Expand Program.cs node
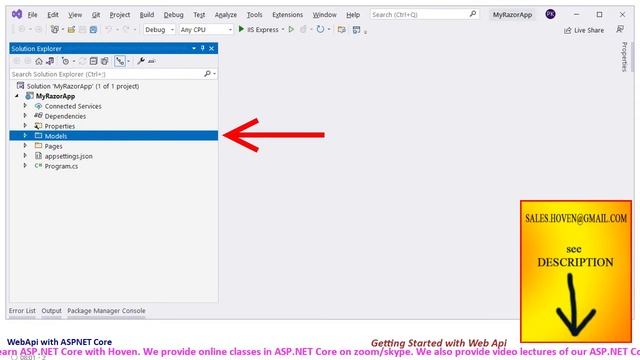The height and width of the screenshot is (360, 640). click(x=25, y=166)
